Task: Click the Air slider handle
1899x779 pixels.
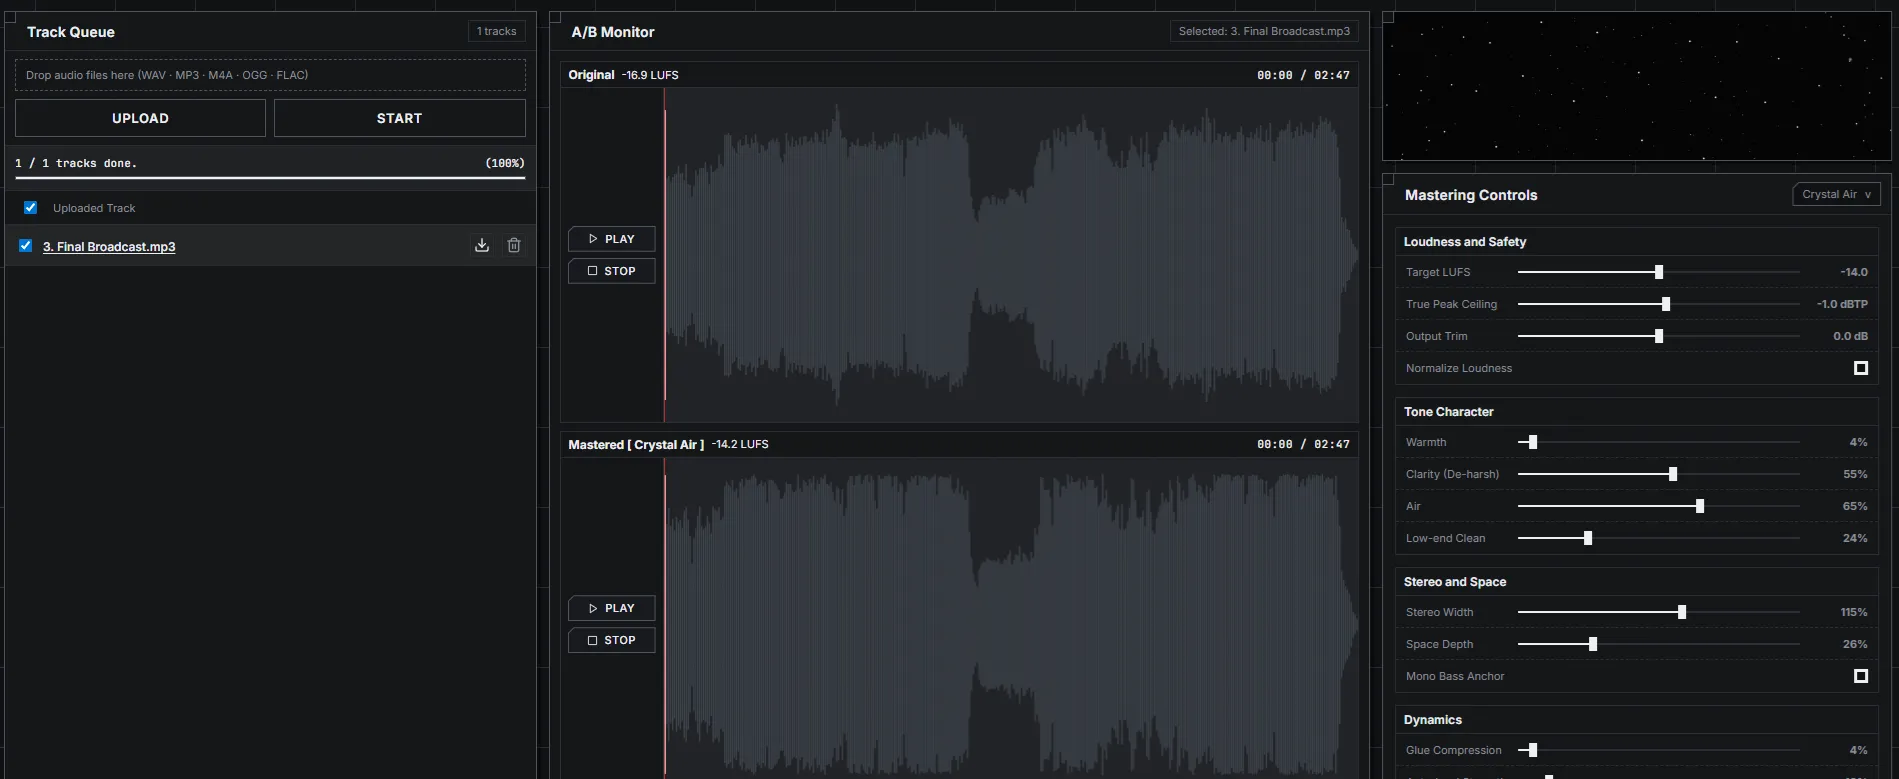Action: click(1700, 506)
